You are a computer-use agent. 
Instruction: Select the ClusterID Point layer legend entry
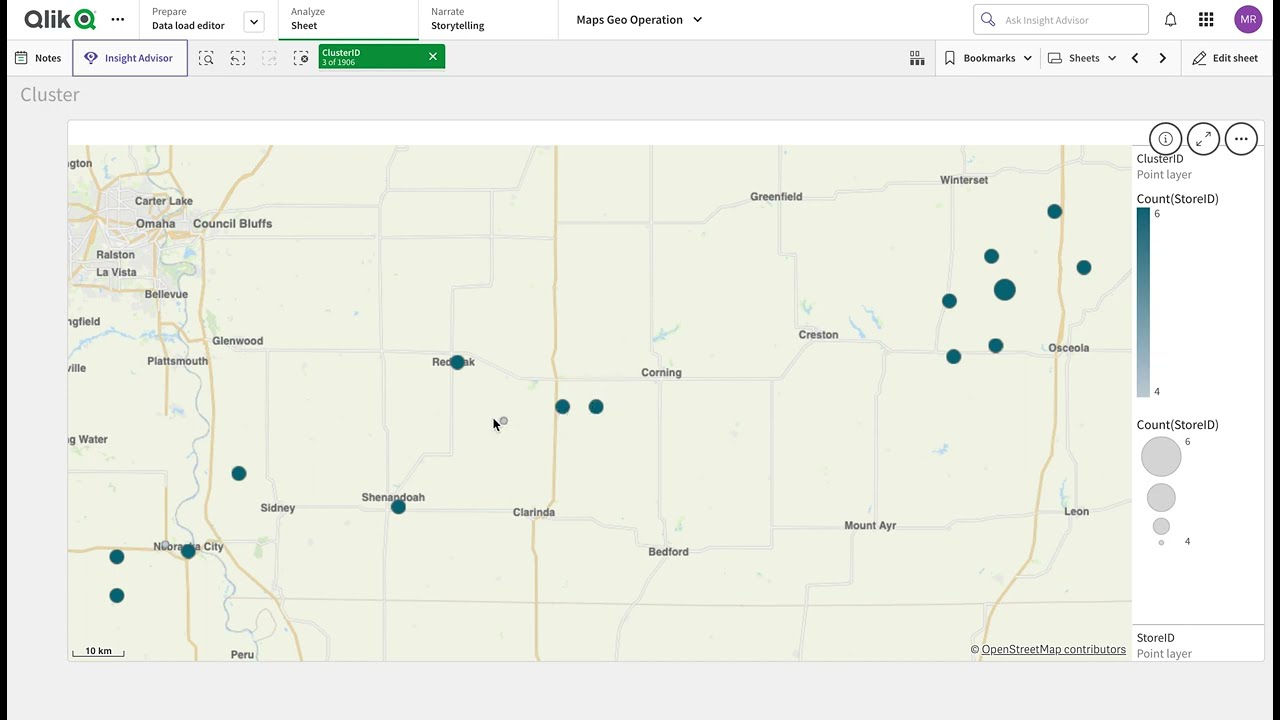tap(1164, 167)
